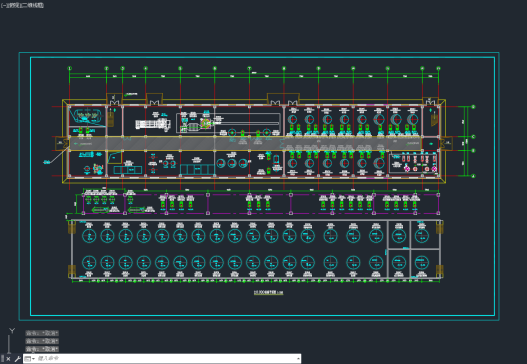
Task: Click the command line drag grip handle
Action: (x=2, y=359)
